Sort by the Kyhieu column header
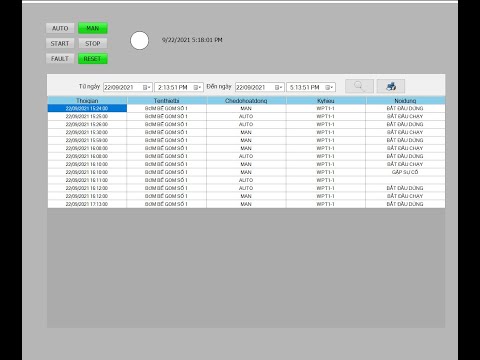This screenshot has height=360, width=480. coord(326,100)
